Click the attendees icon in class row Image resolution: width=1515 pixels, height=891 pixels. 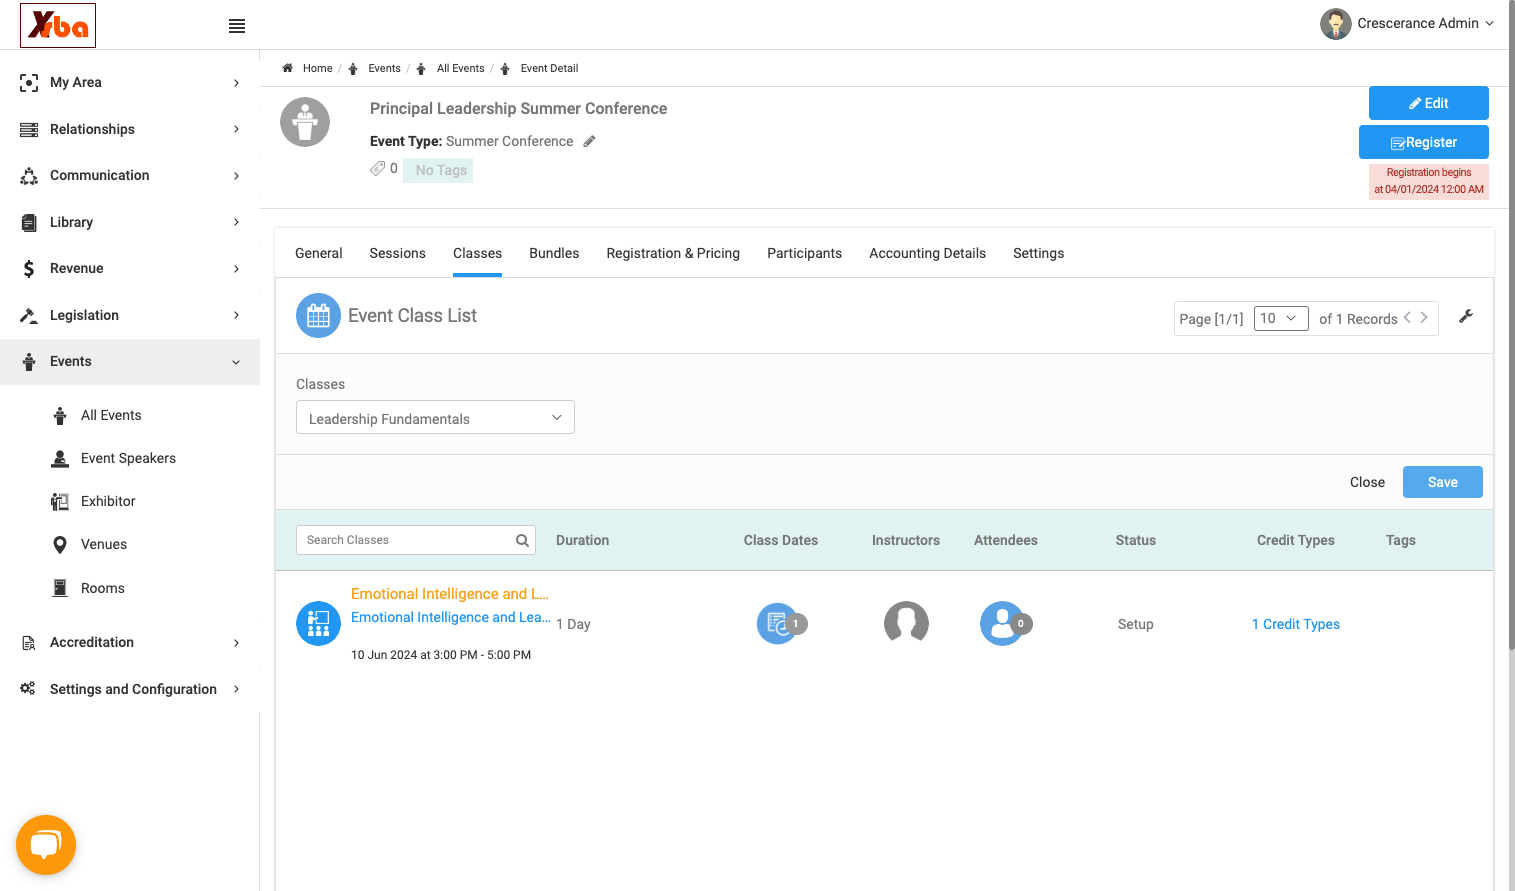click(1003, 623)
